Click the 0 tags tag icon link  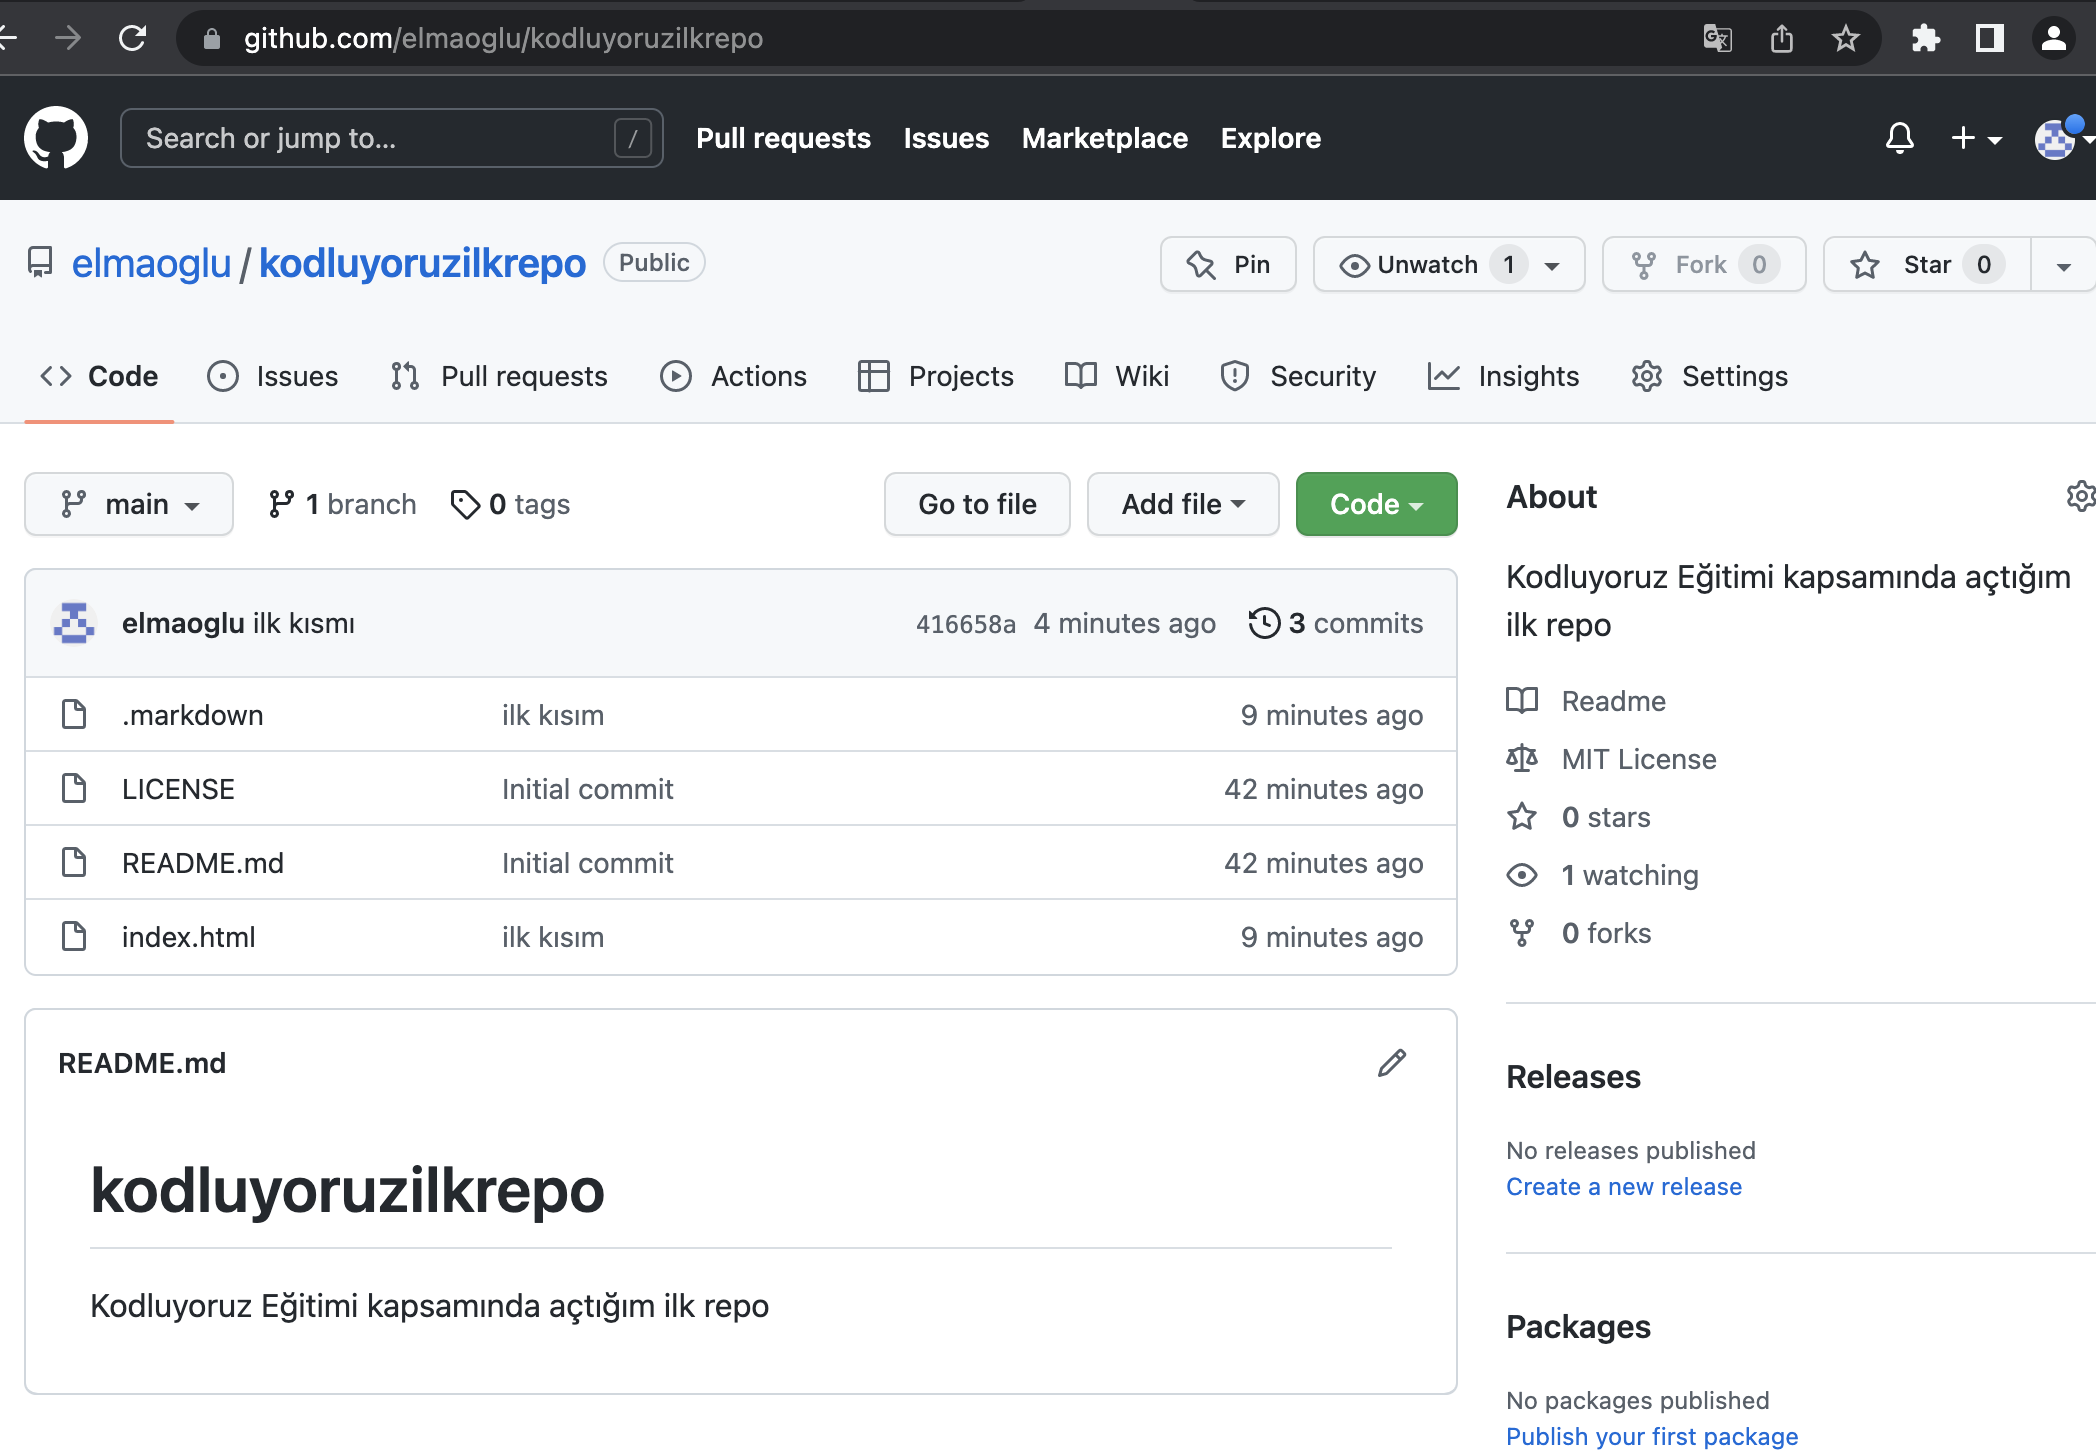[510, 504]
